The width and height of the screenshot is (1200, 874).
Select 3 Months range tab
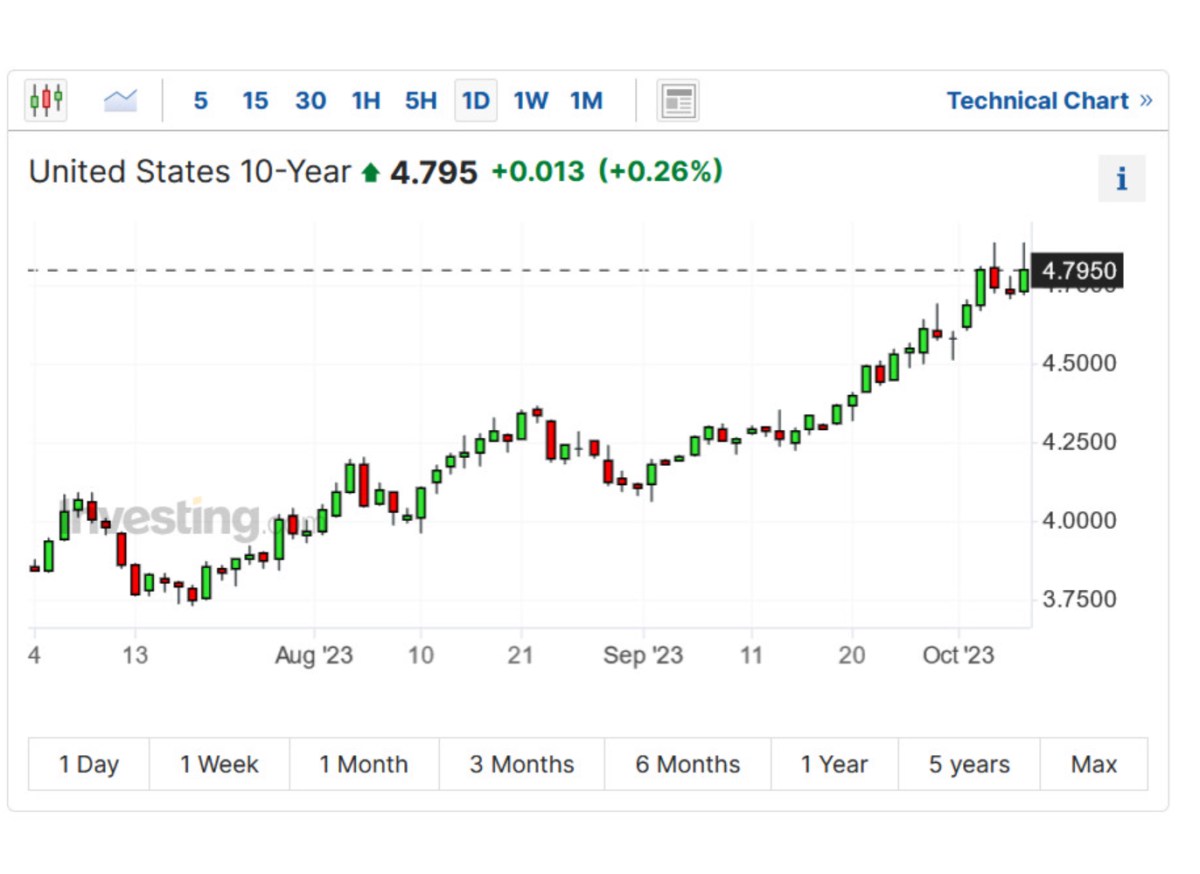522,765
